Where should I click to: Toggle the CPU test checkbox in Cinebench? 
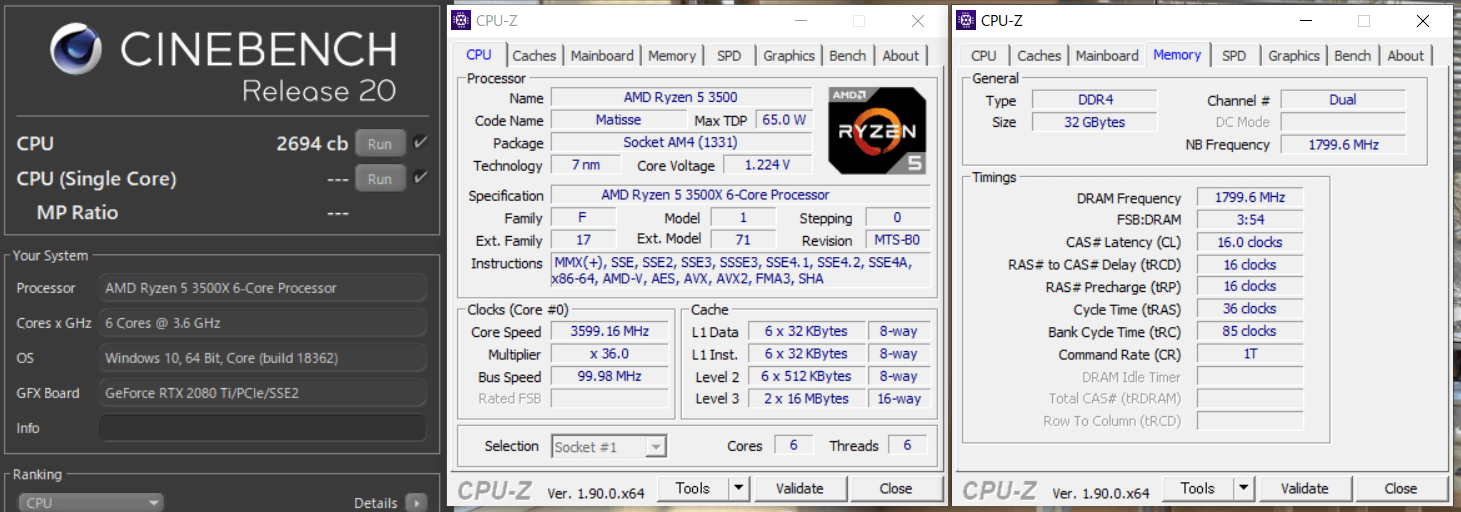pyautogui.click(x=420, y=143)
